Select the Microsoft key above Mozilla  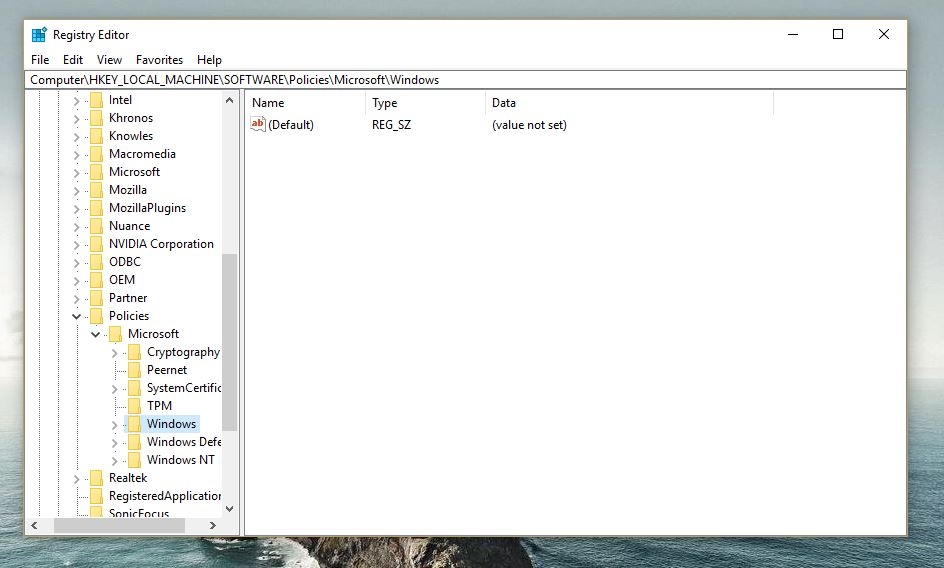(x=134, y=172)
